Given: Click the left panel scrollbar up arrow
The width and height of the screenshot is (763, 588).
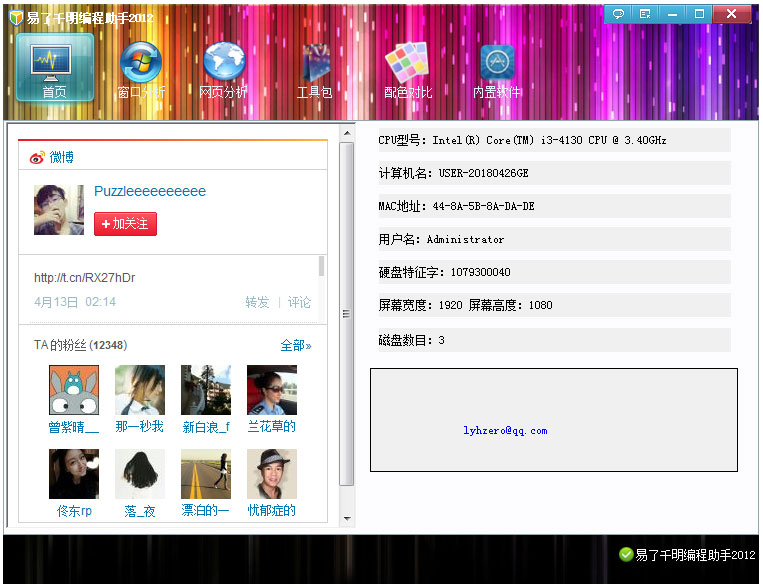Looking at the screenshot, I should 347,133.
